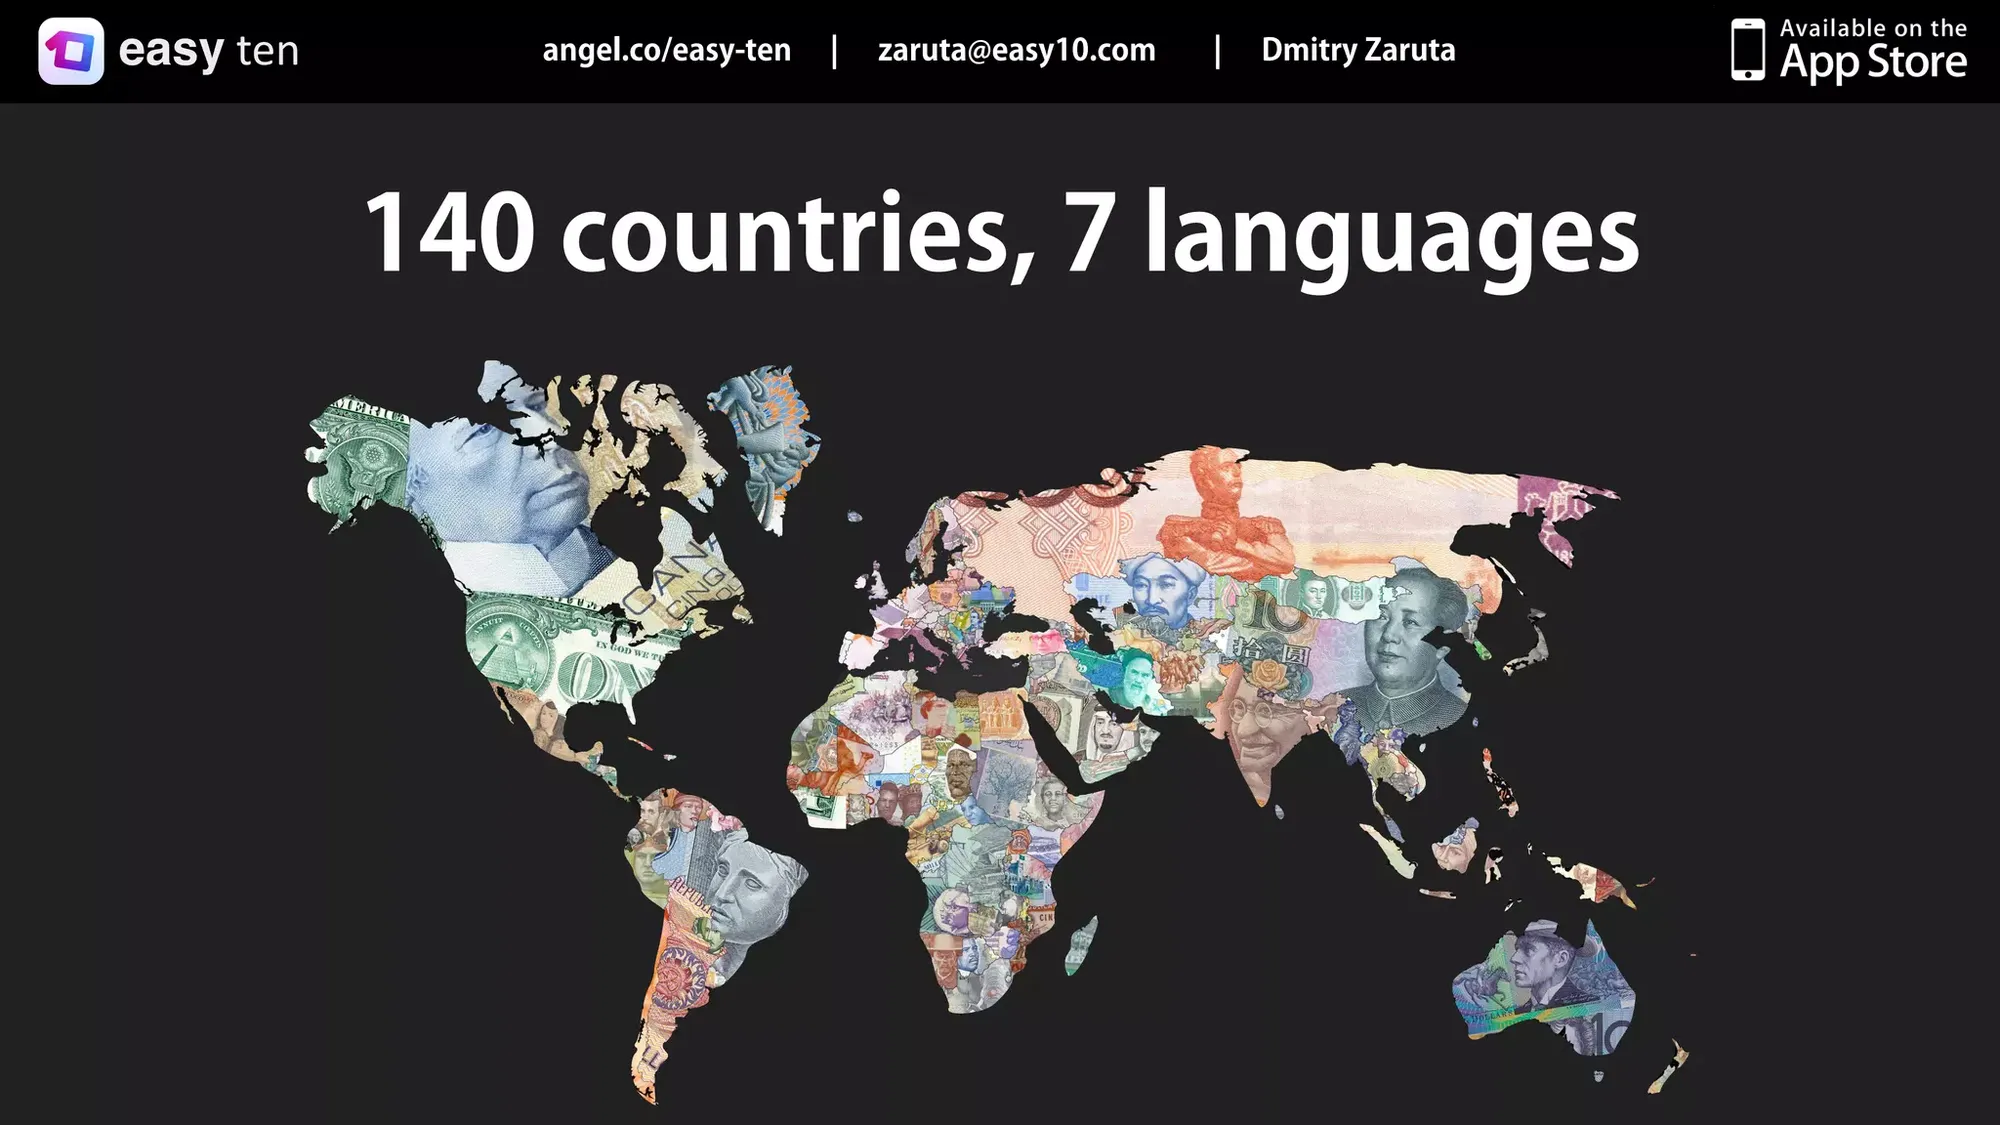Click the iPhone icon beside App Store
Screen dimensions: 2000x1125
1747,50
